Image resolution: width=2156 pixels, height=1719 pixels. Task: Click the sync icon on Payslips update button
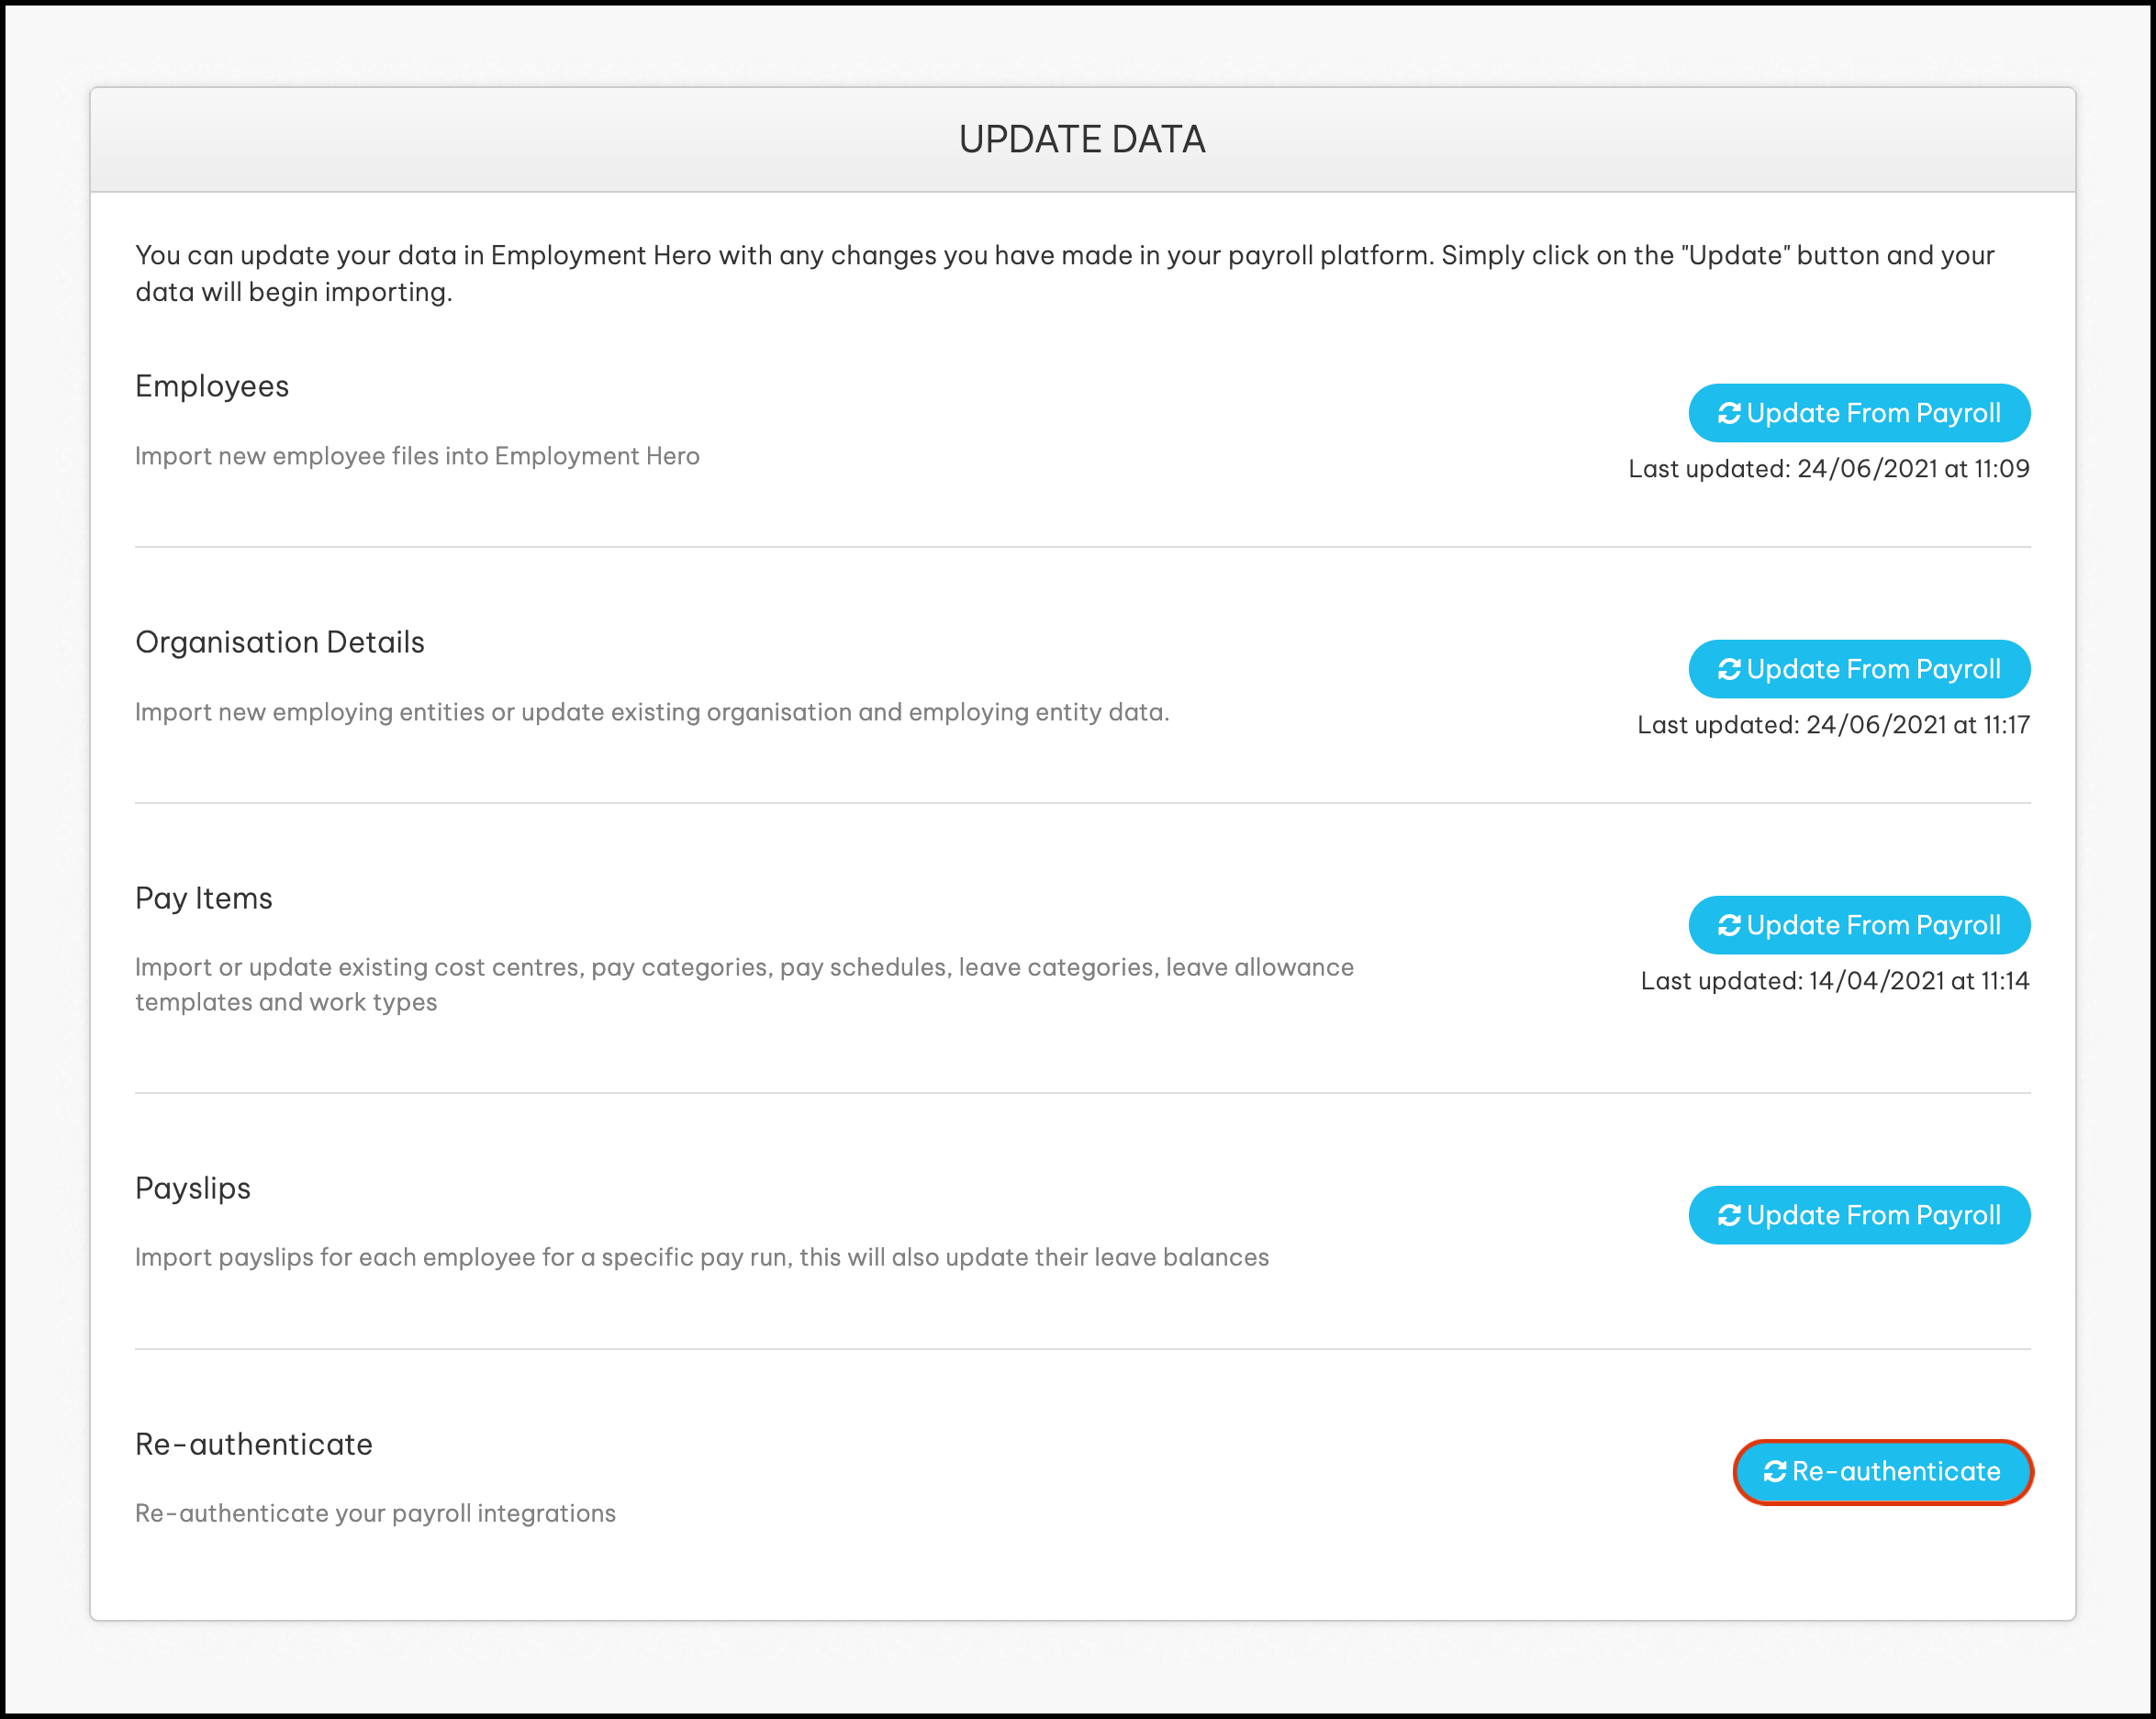coord(1729,1216)
